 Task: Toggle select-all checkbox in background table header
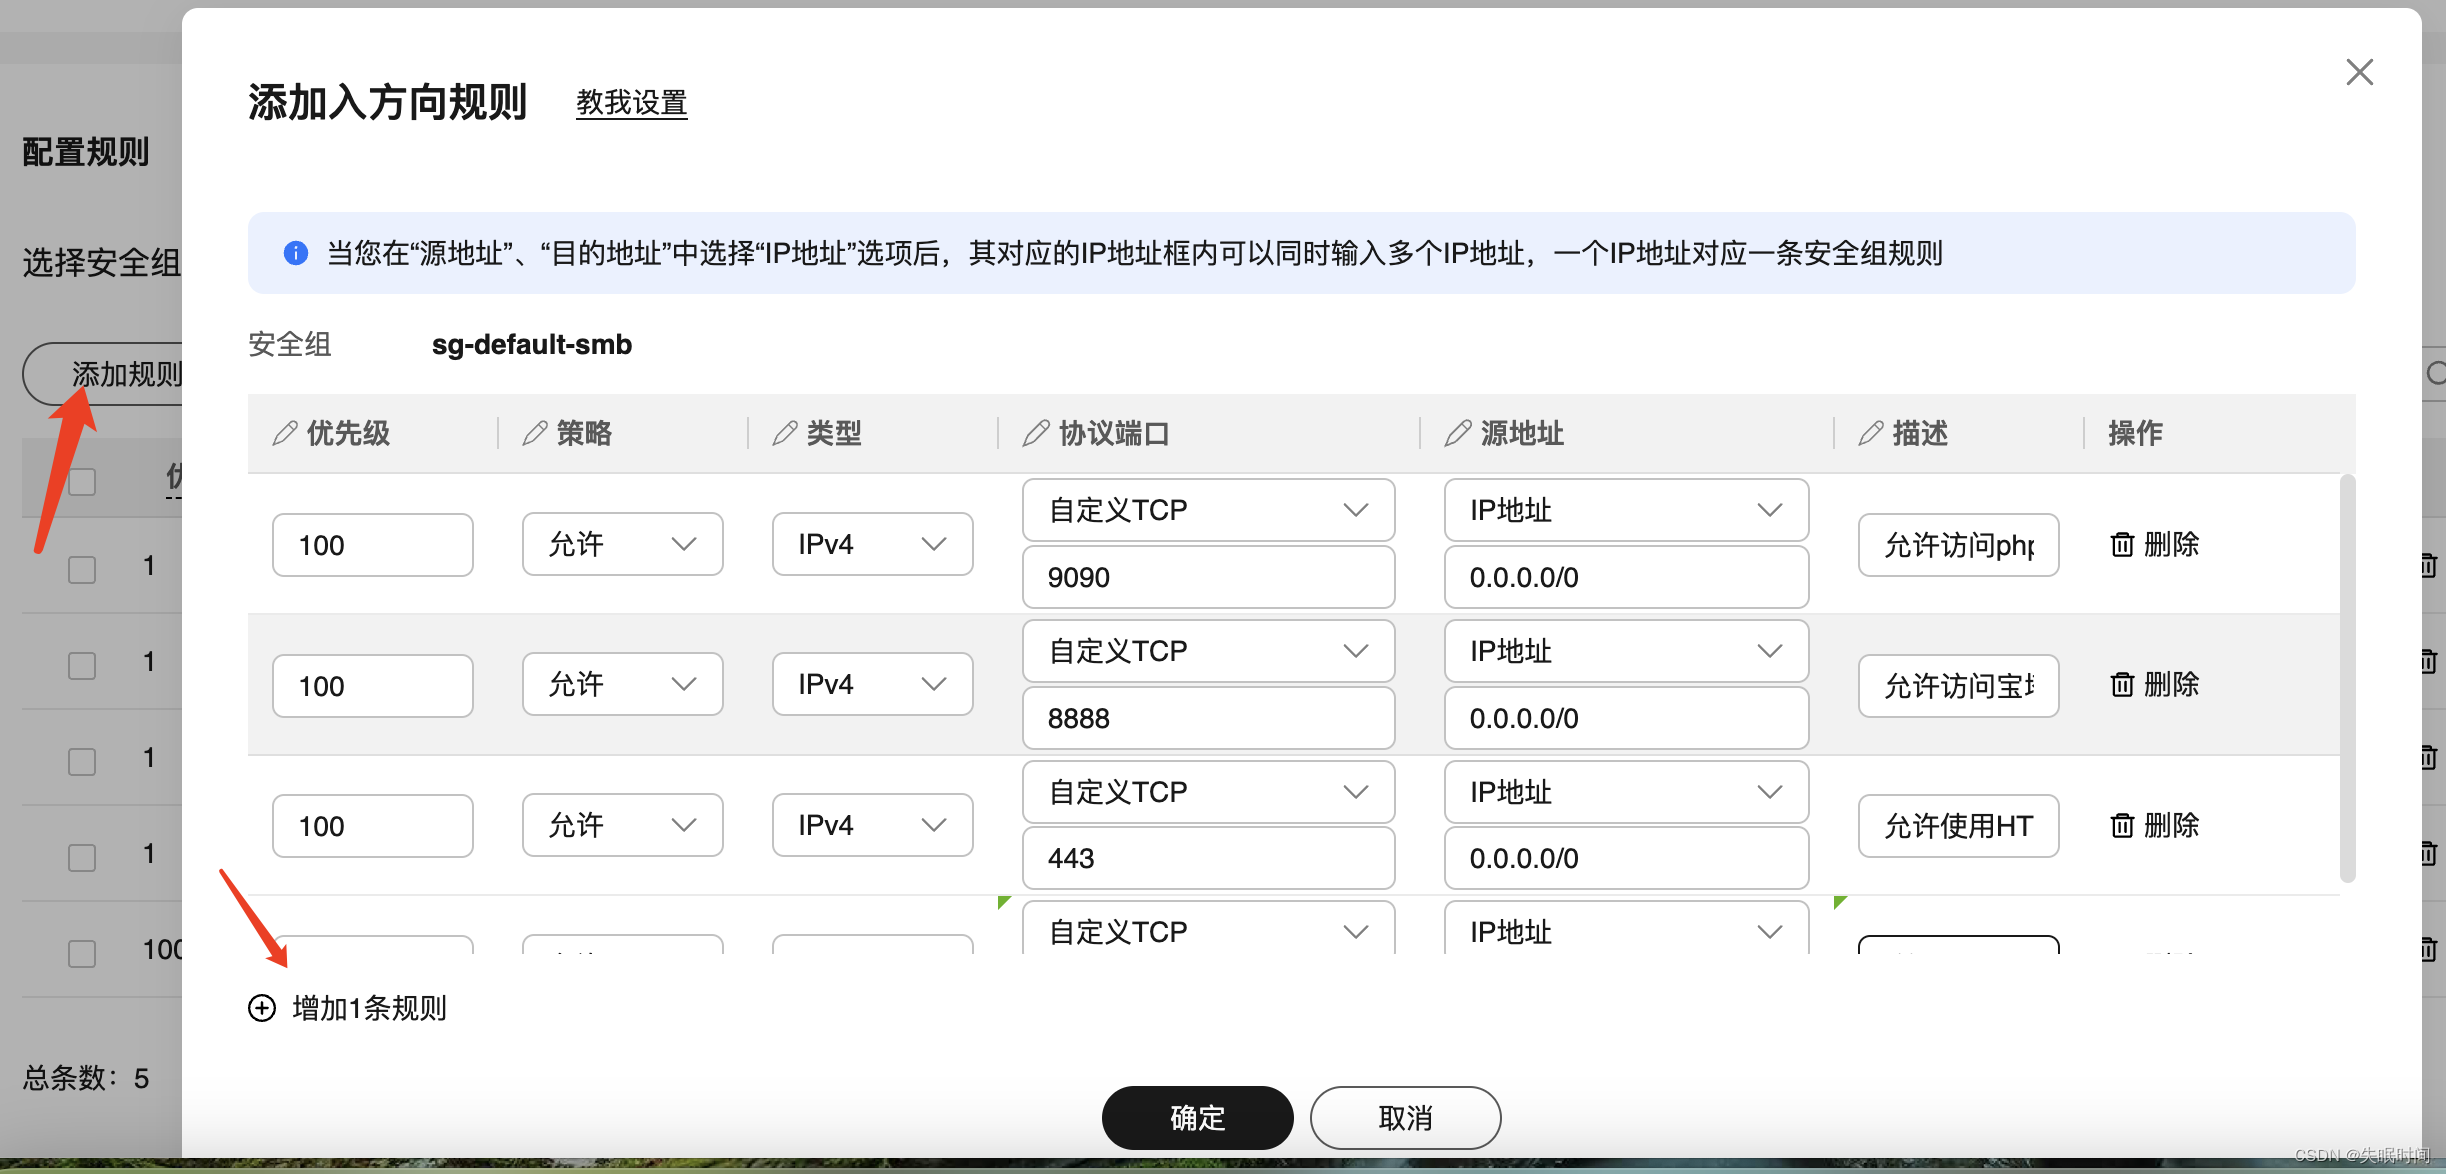pyautogui.click(x=82, y=482)
